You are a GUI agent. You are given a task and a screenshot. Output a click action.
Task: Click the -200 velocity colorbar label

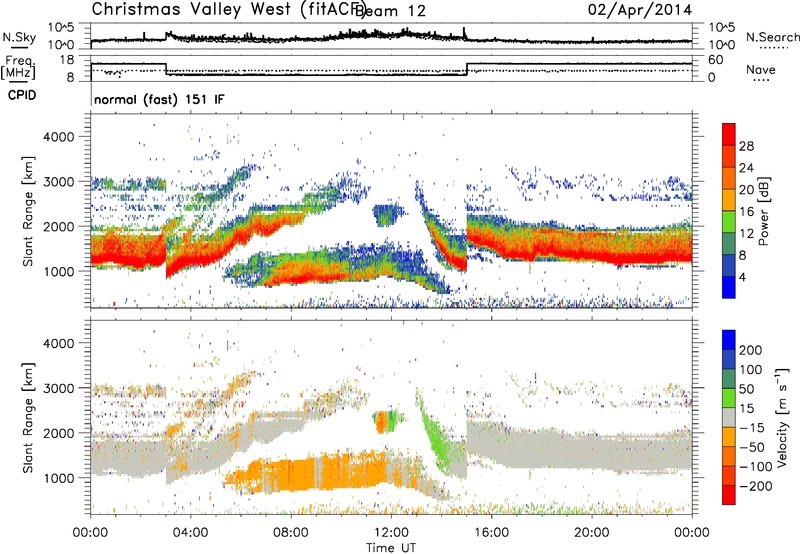756,486
